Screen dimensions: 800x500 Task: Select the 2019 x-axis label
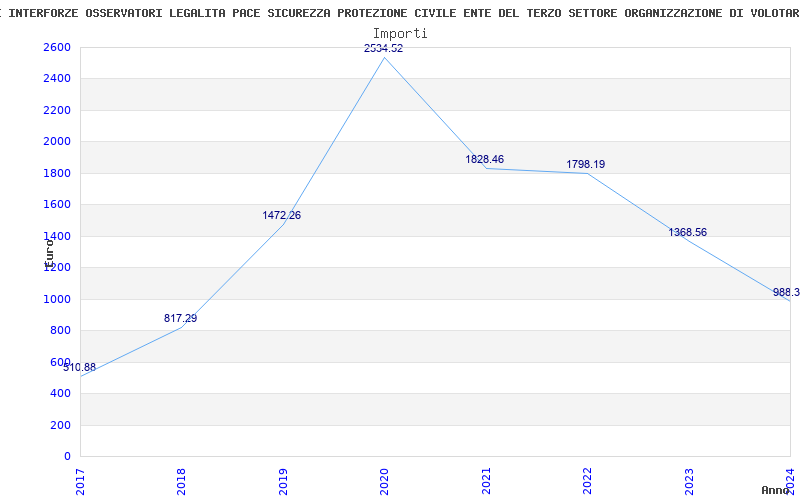tap(283, 481)
